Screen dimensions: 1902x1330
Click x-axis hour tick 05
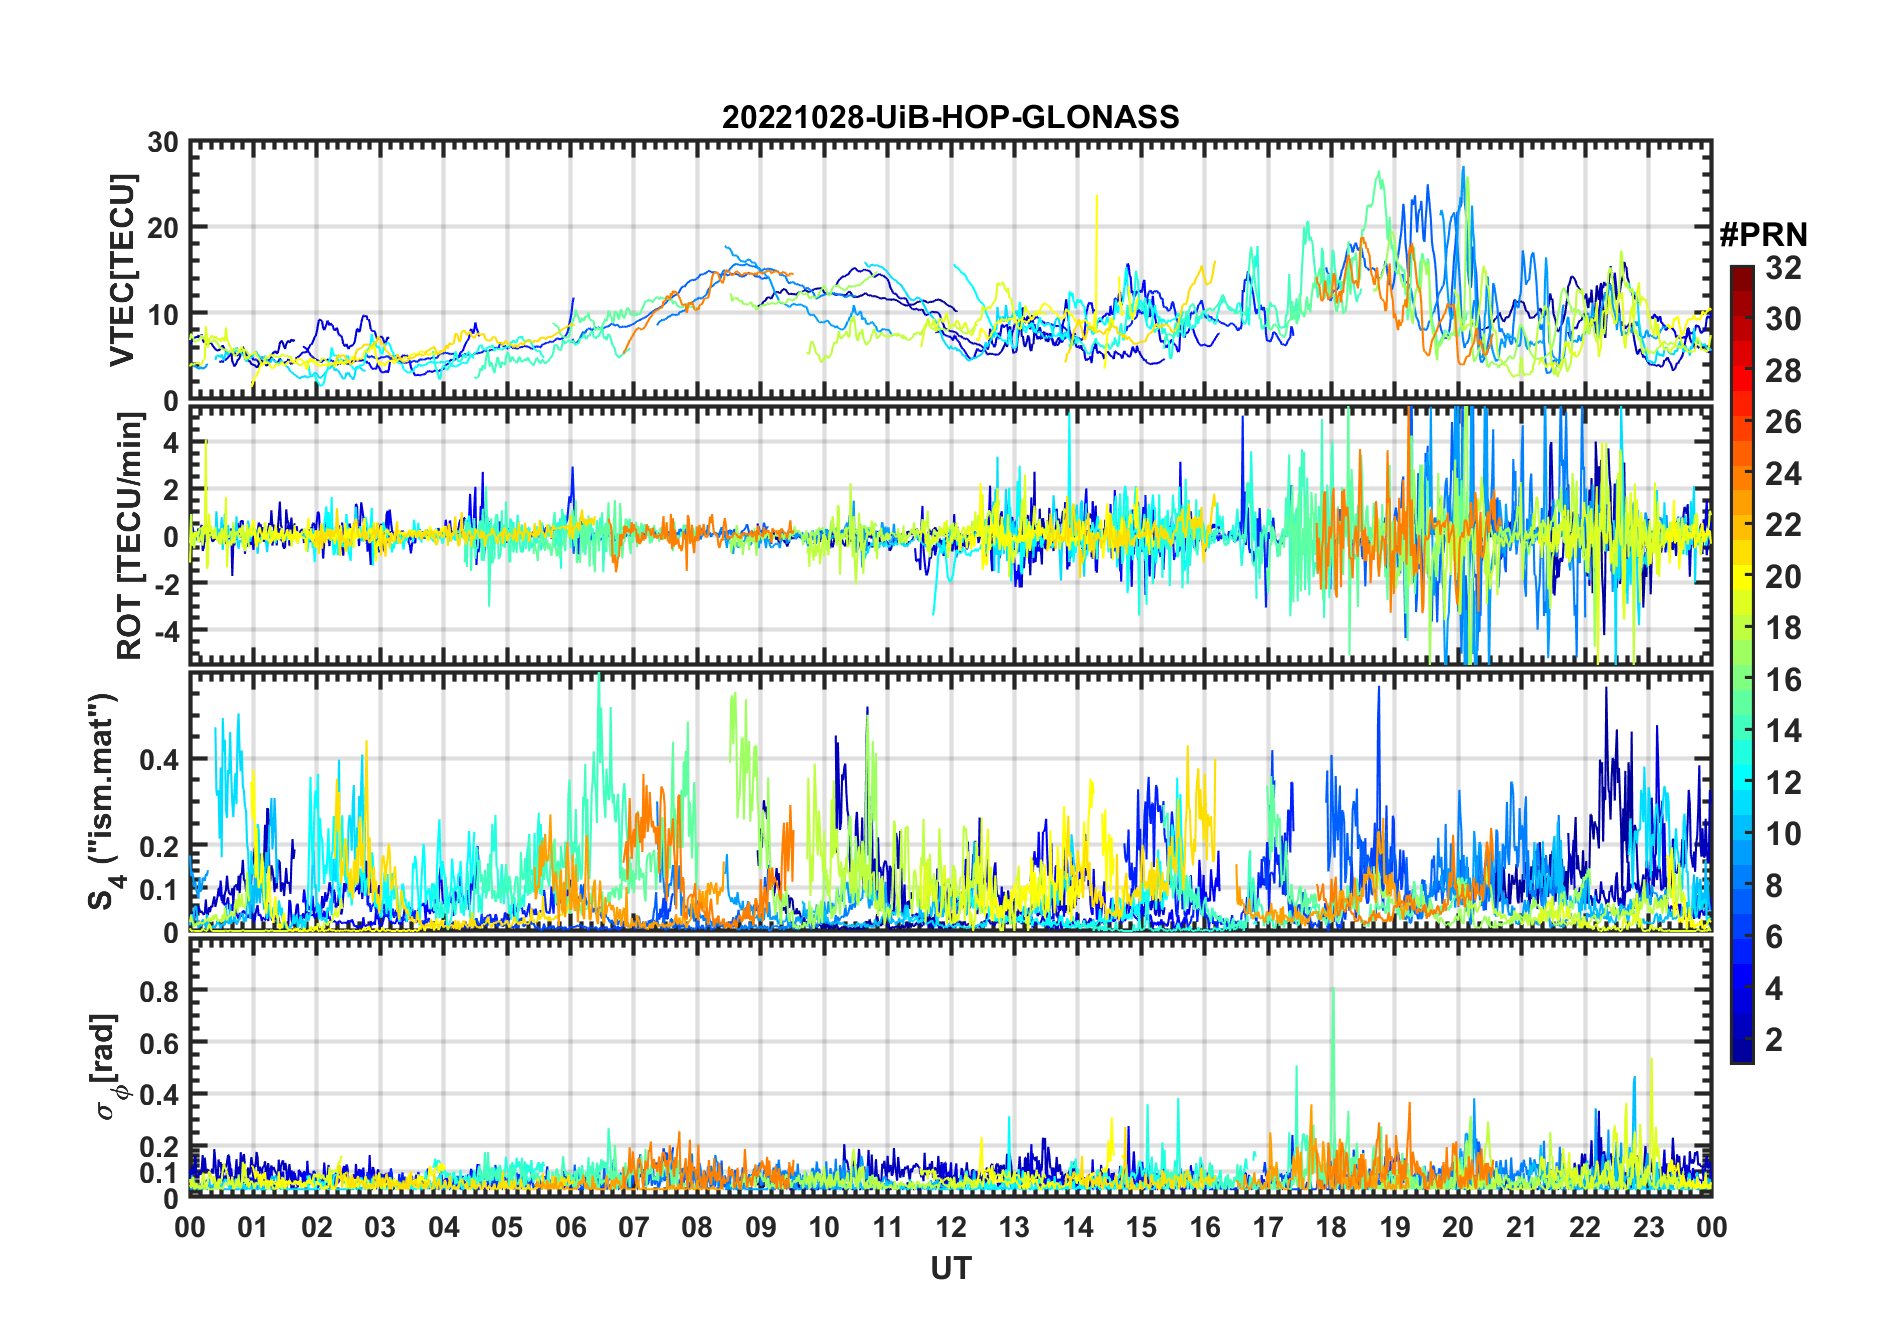pos(507,1227)
